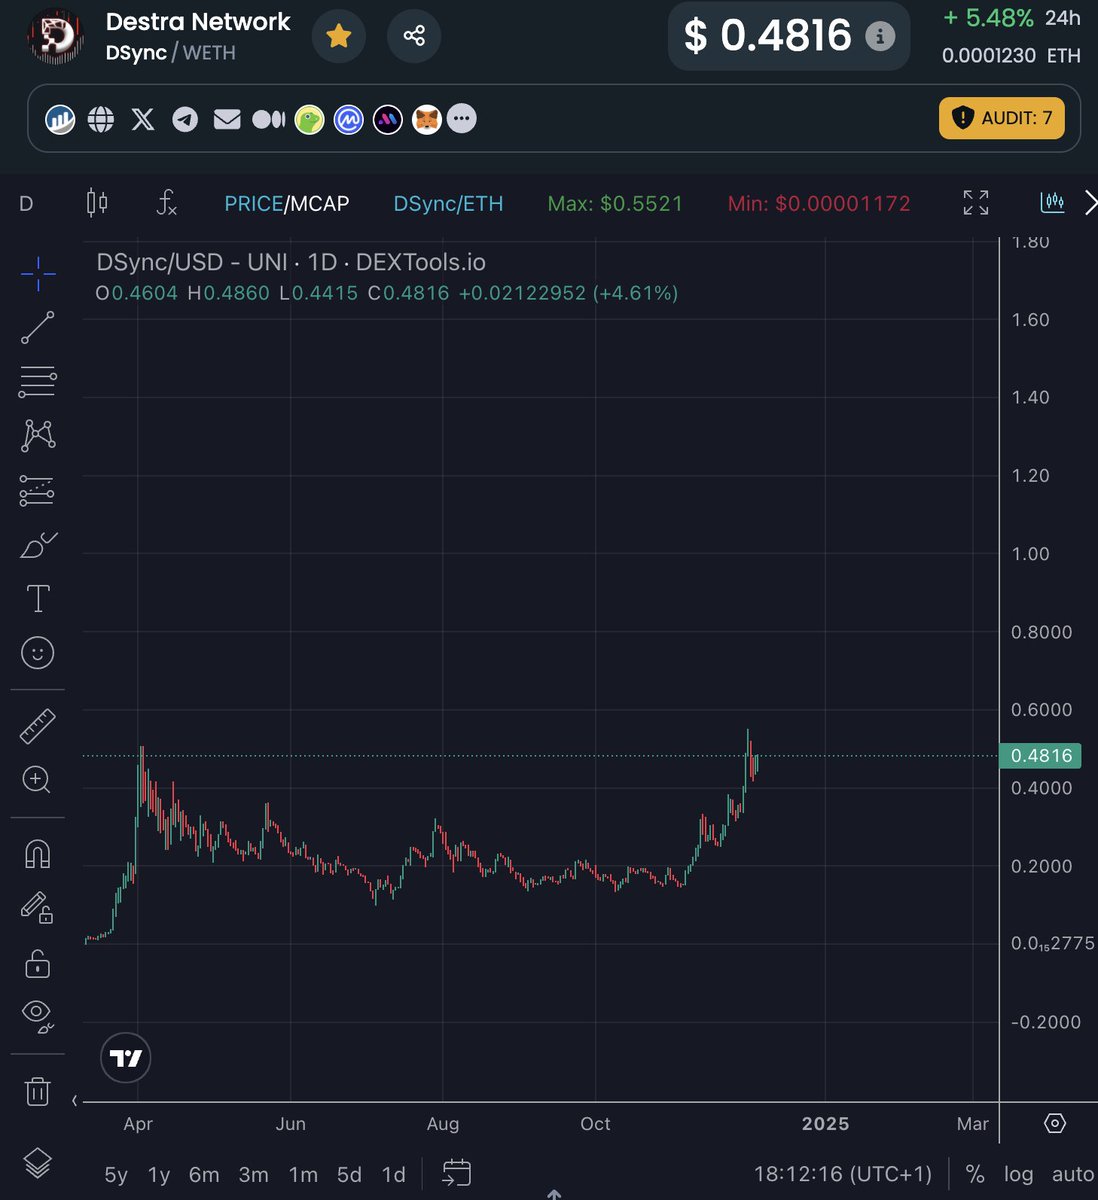This screenshot has height=1200, width=1098.
Task: Click the TradingView logo
Action: point(126,1058)
